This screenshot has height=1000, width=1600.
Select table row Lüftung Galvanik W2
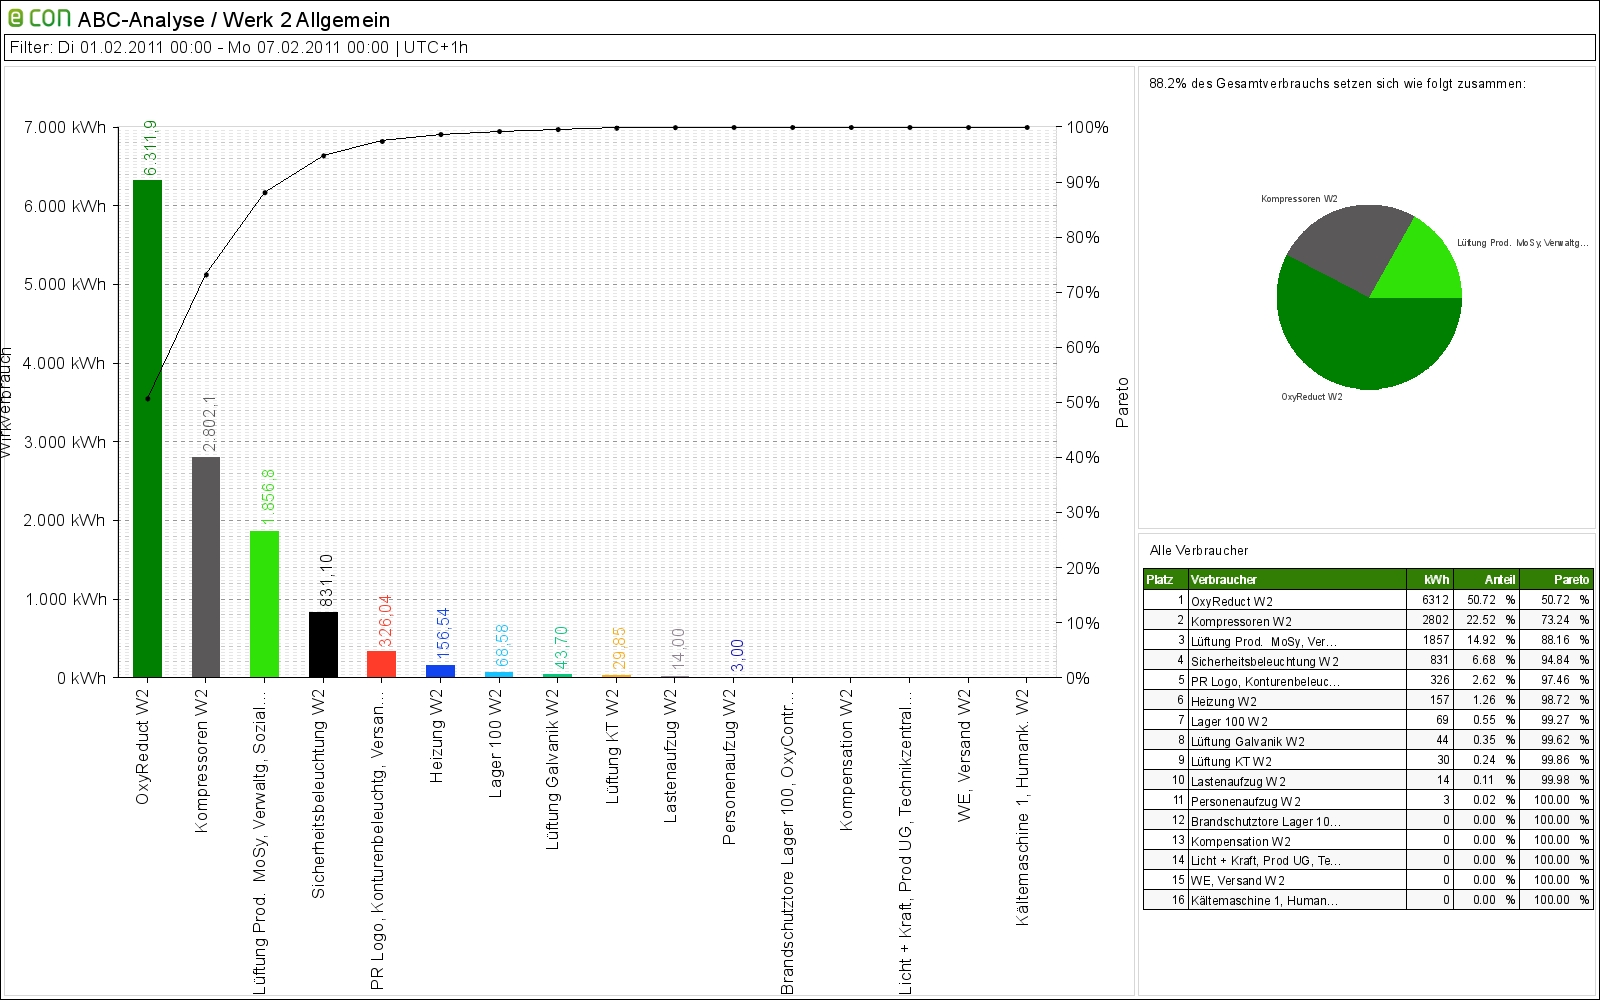pos(1368,740)
